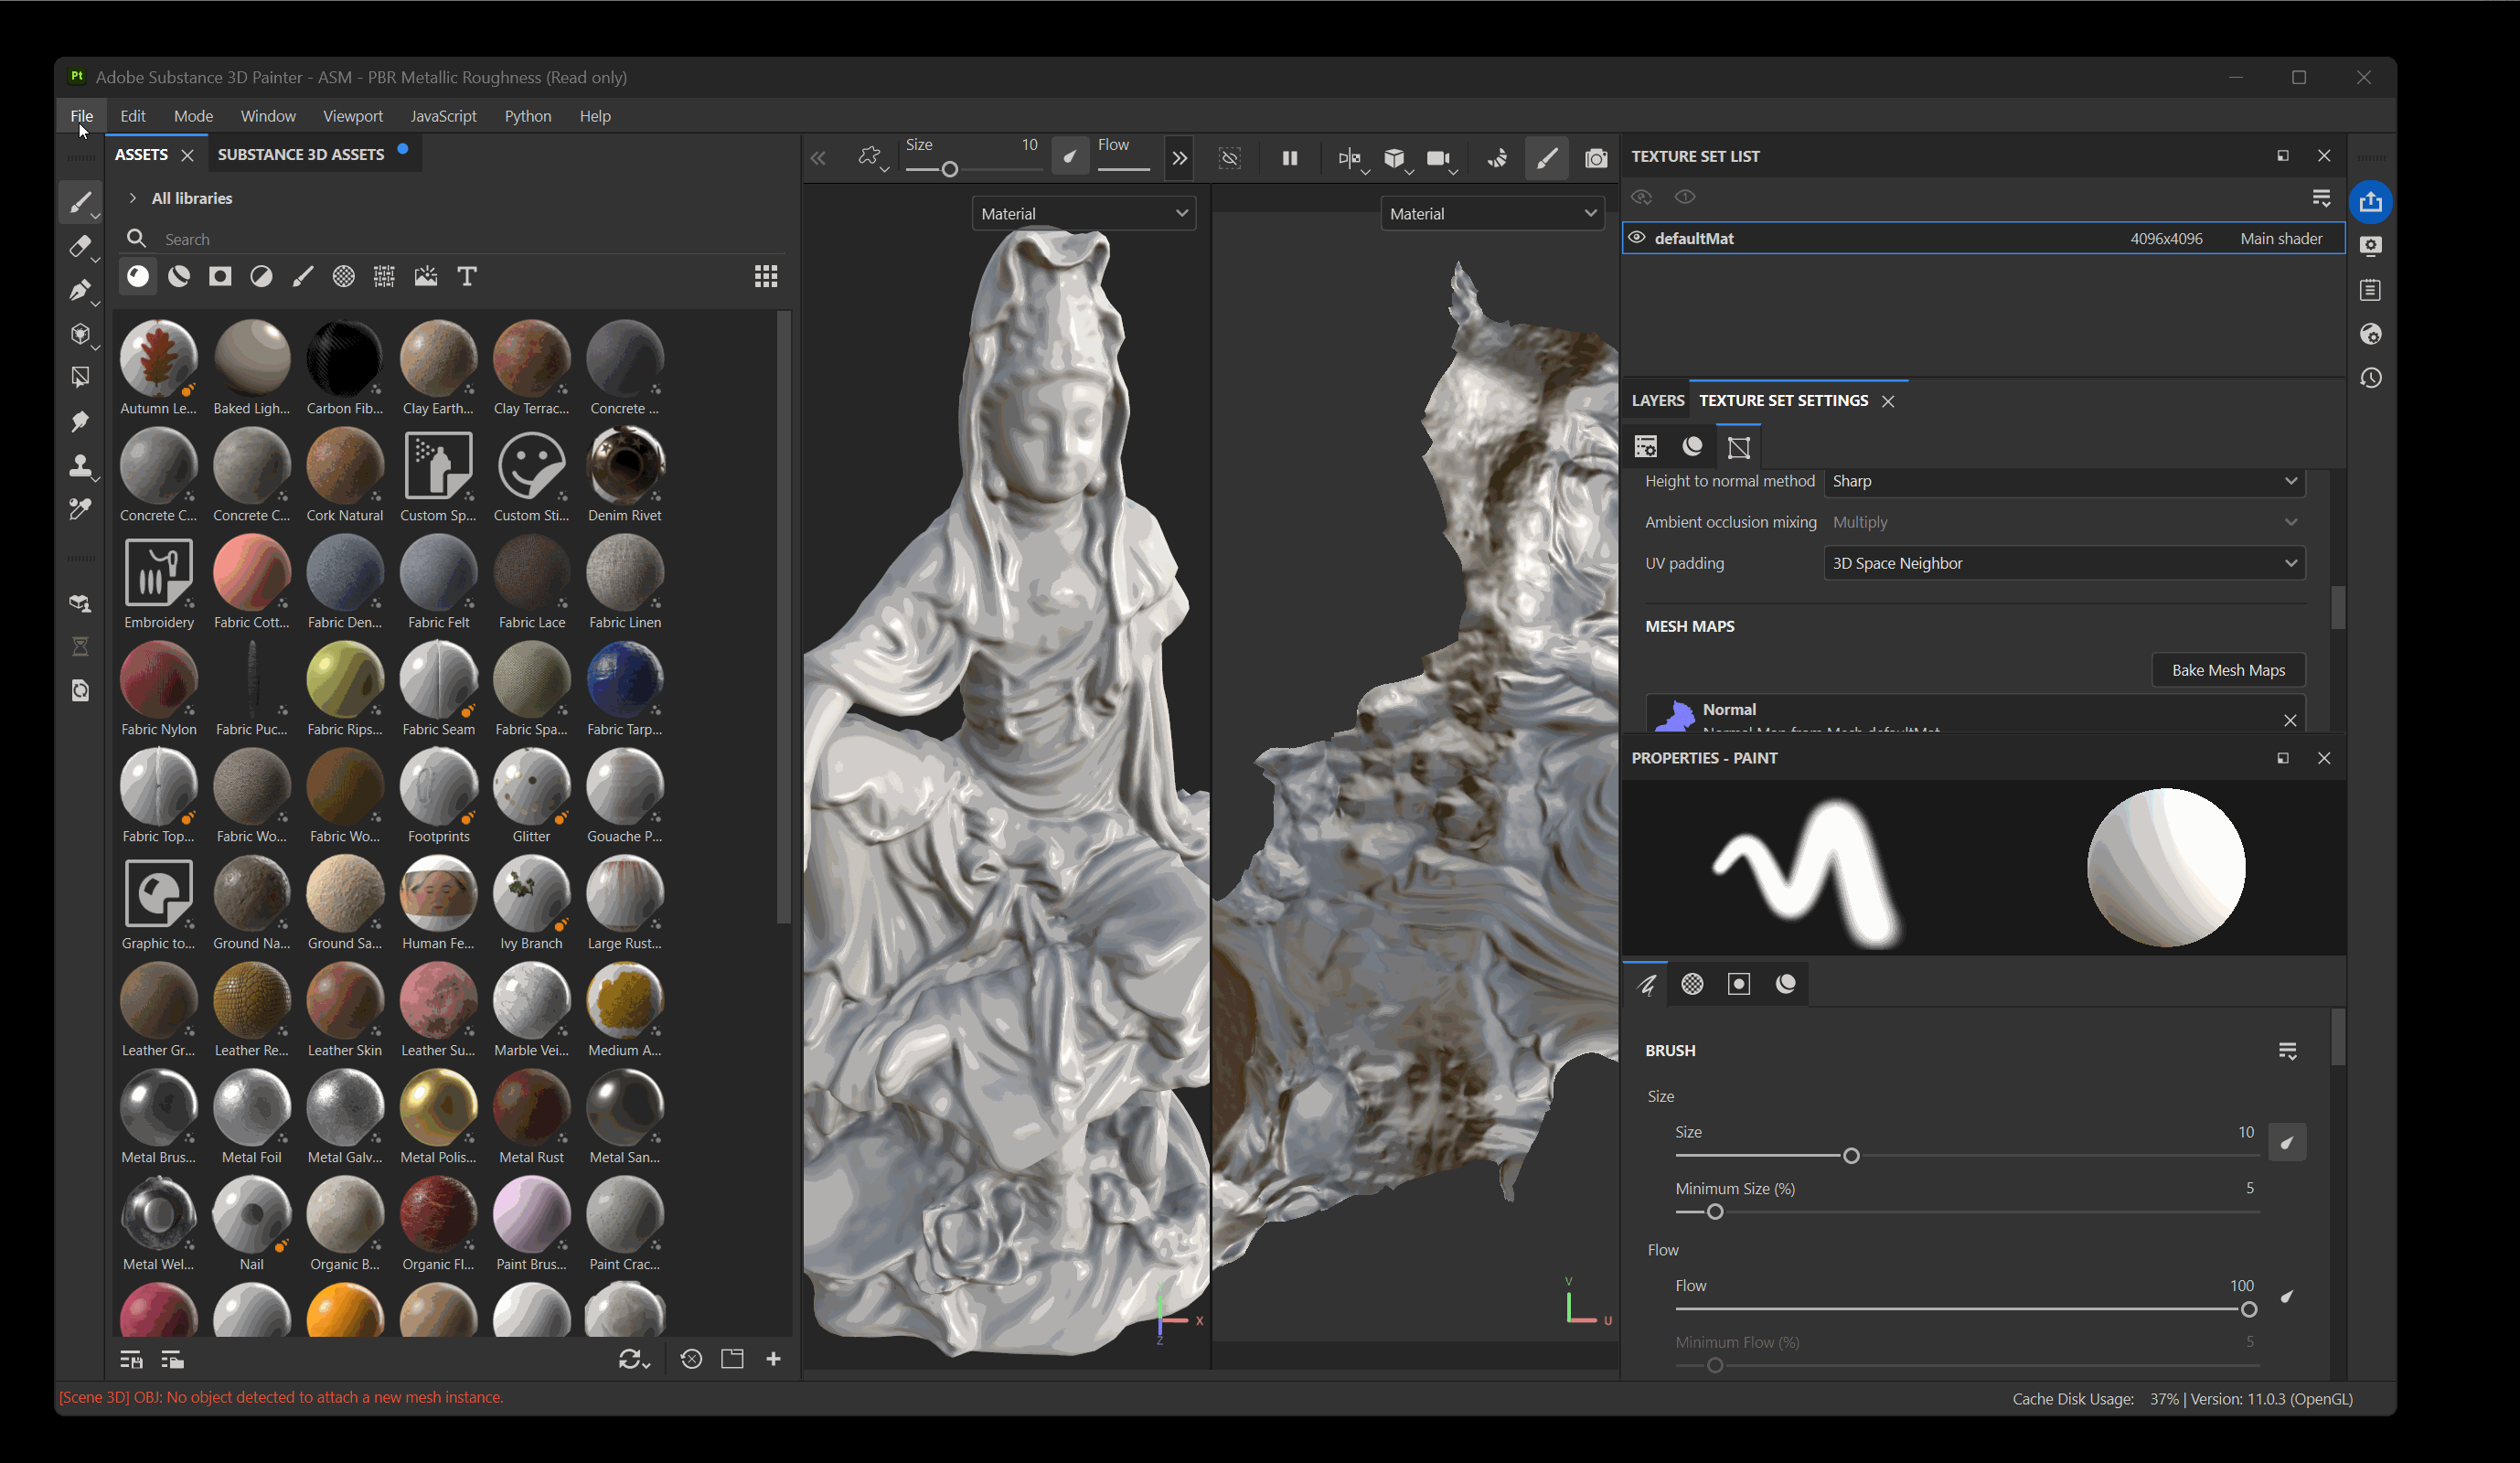Select the Smudge tool

click(80, 422)
